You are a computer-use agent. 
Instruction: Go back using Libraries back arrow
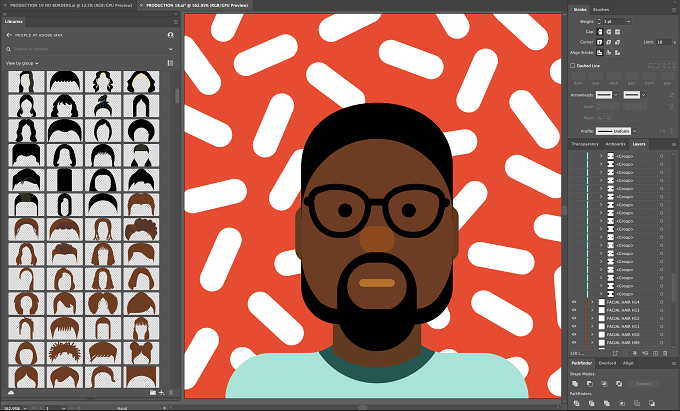[9, 35]
